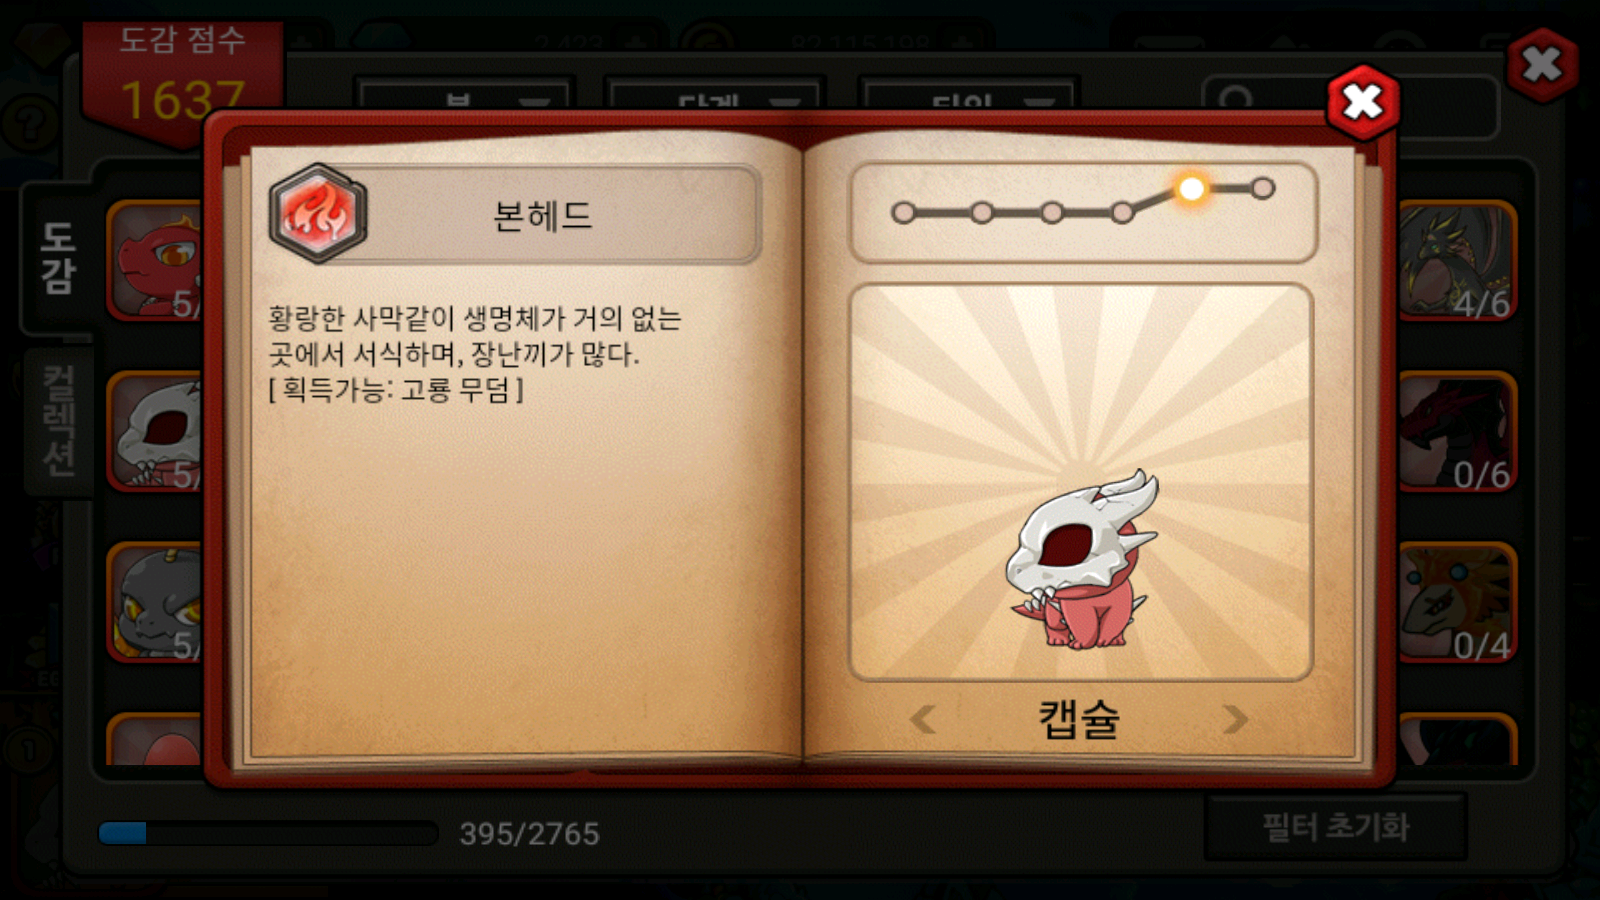This screenshot has width=1600, height=900.
Task: Close the dragon book popup
Action: [1362, 102]
